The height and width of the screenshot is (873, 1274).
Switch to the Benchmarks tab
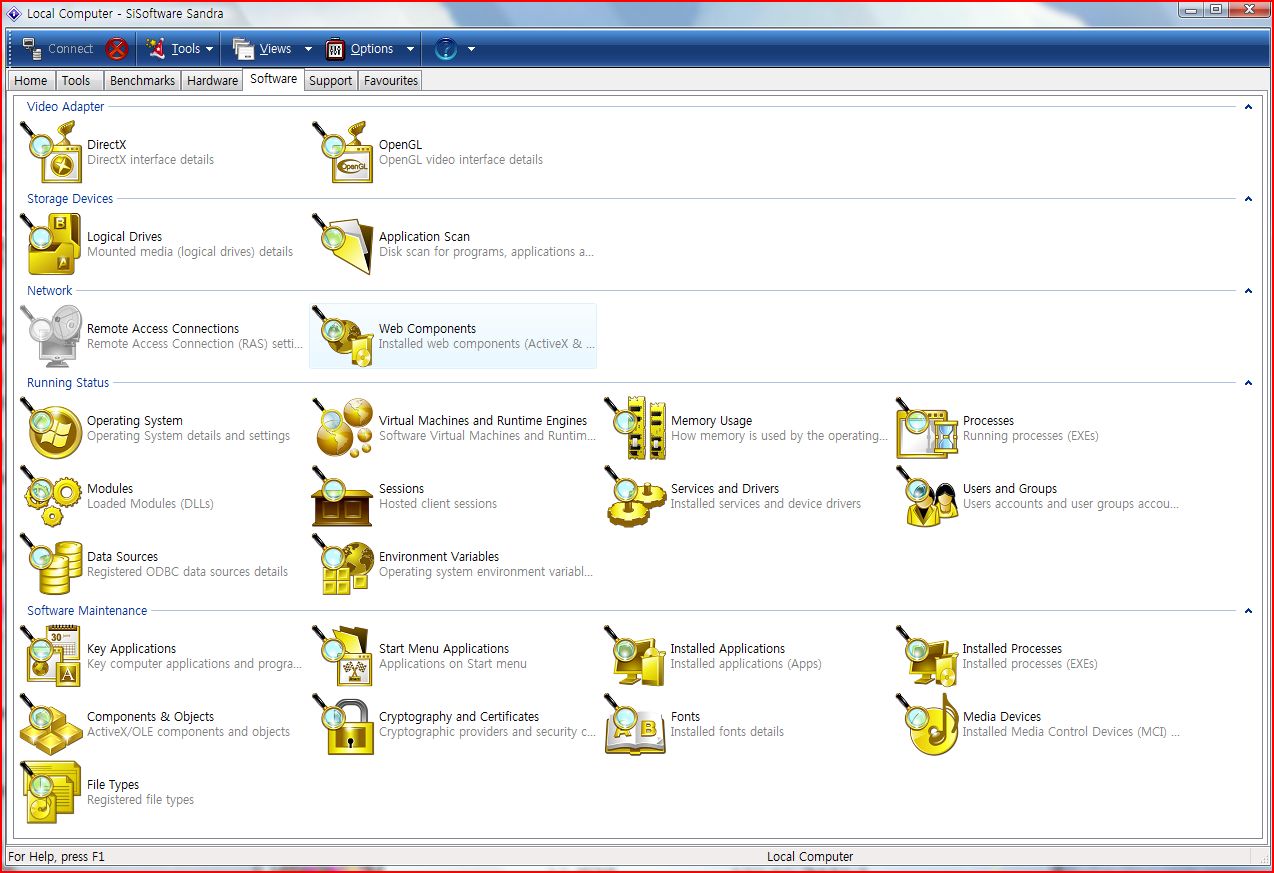[142, 81]
